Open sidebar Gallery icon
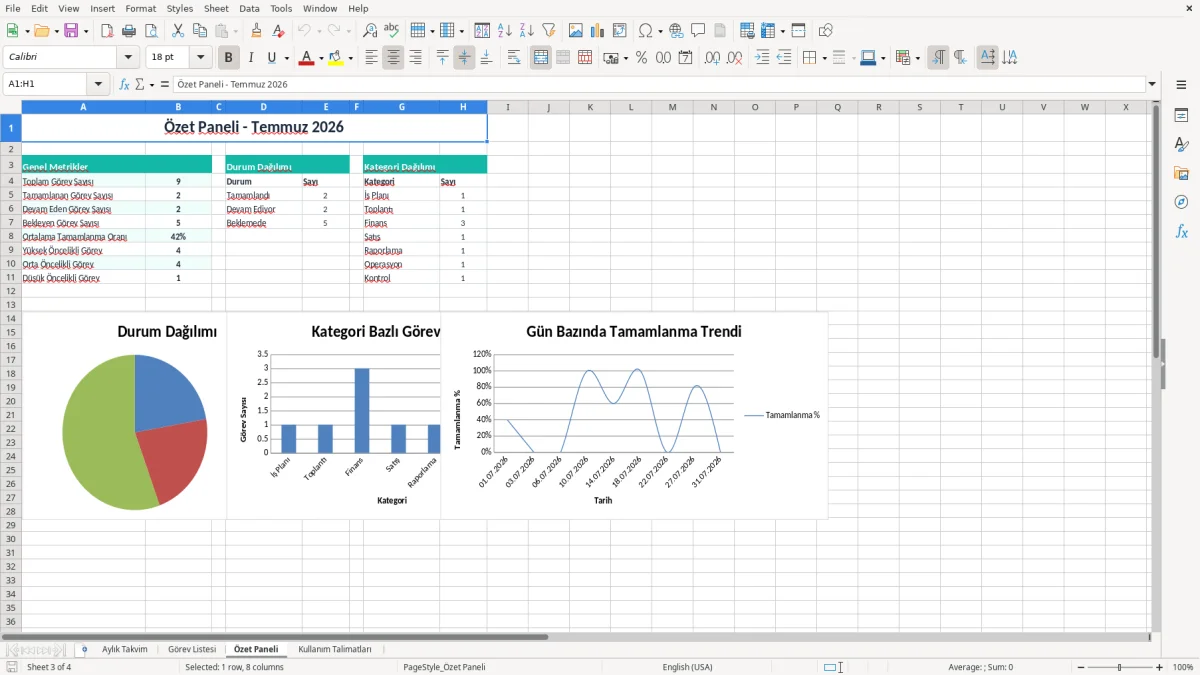 [1181, 173]
